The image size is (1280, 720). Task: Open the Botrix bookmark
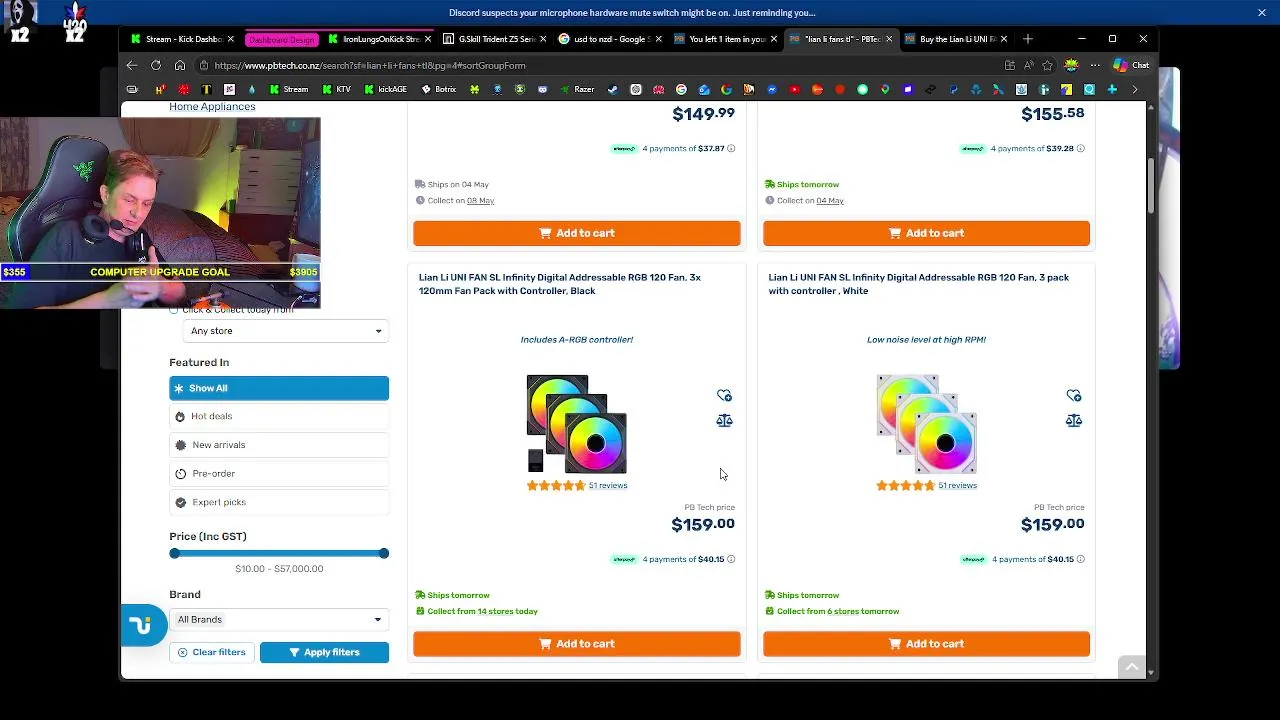439,90
